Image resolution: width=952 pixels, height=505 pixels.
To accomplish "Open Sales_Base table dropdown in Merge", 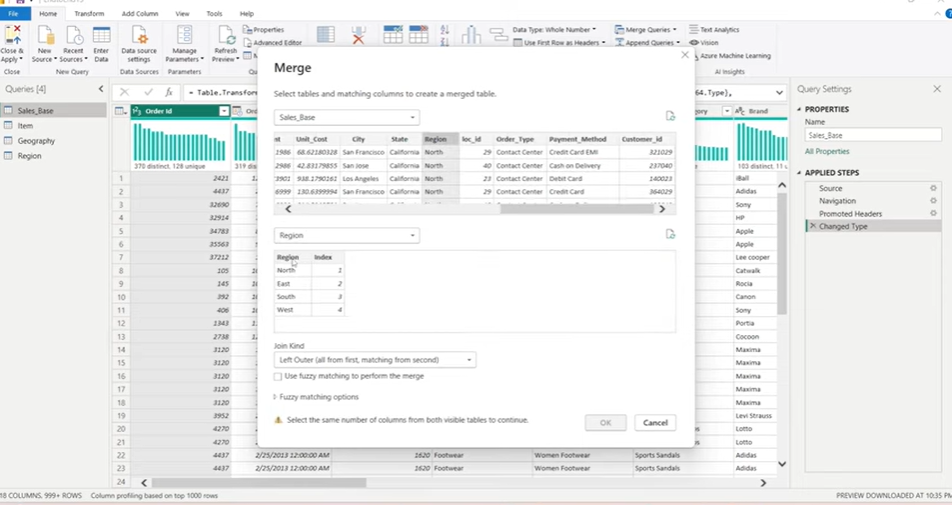I will point(347,117).
